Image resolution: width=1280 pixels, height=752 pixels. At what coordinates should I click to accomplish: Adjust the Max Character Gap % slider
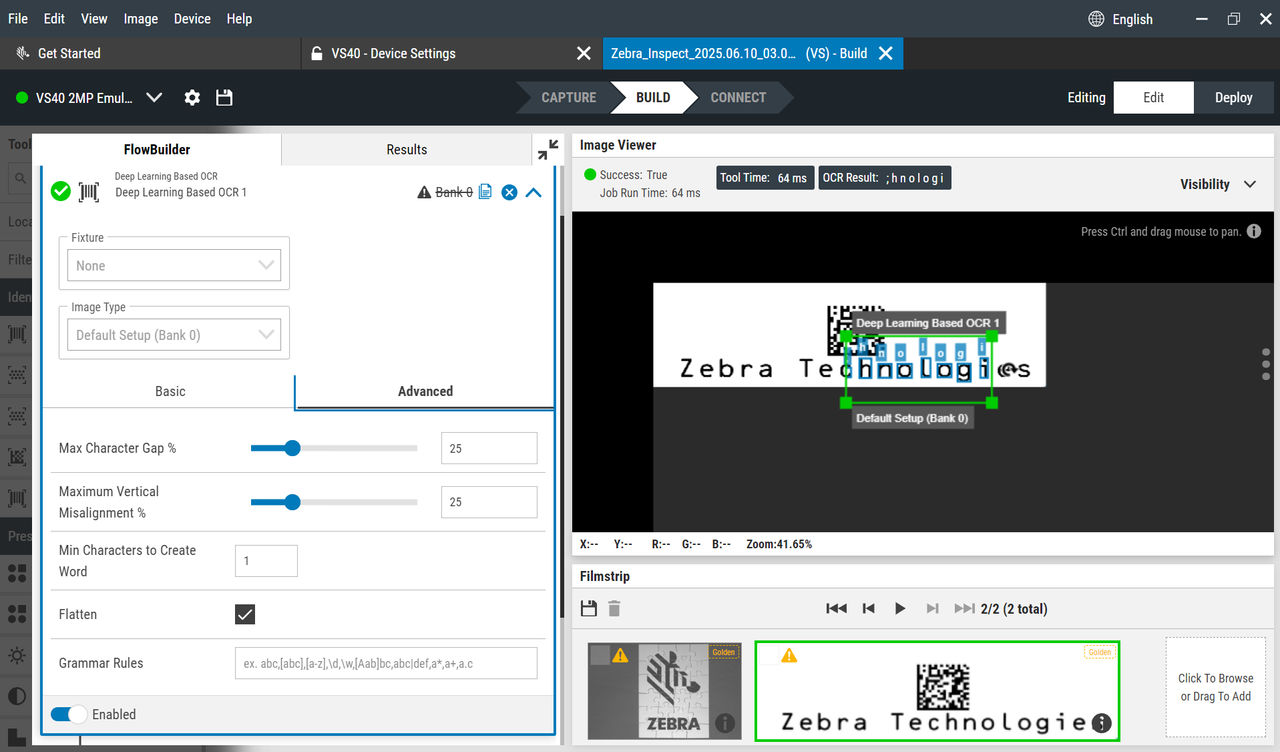[334, 448]
